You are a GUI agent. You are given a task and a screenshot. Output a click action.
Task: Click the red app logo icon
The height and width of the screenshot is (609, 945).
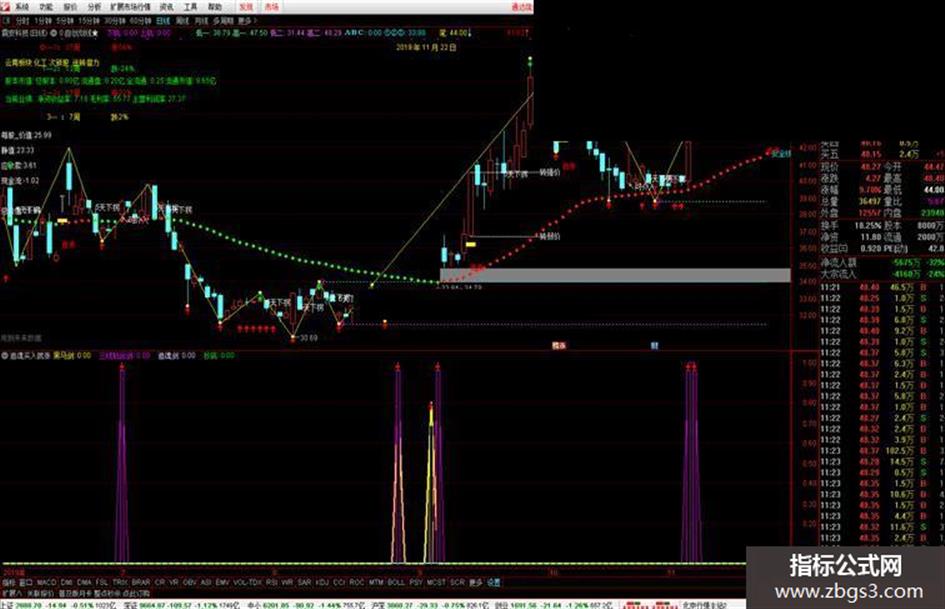coord(5,7)
